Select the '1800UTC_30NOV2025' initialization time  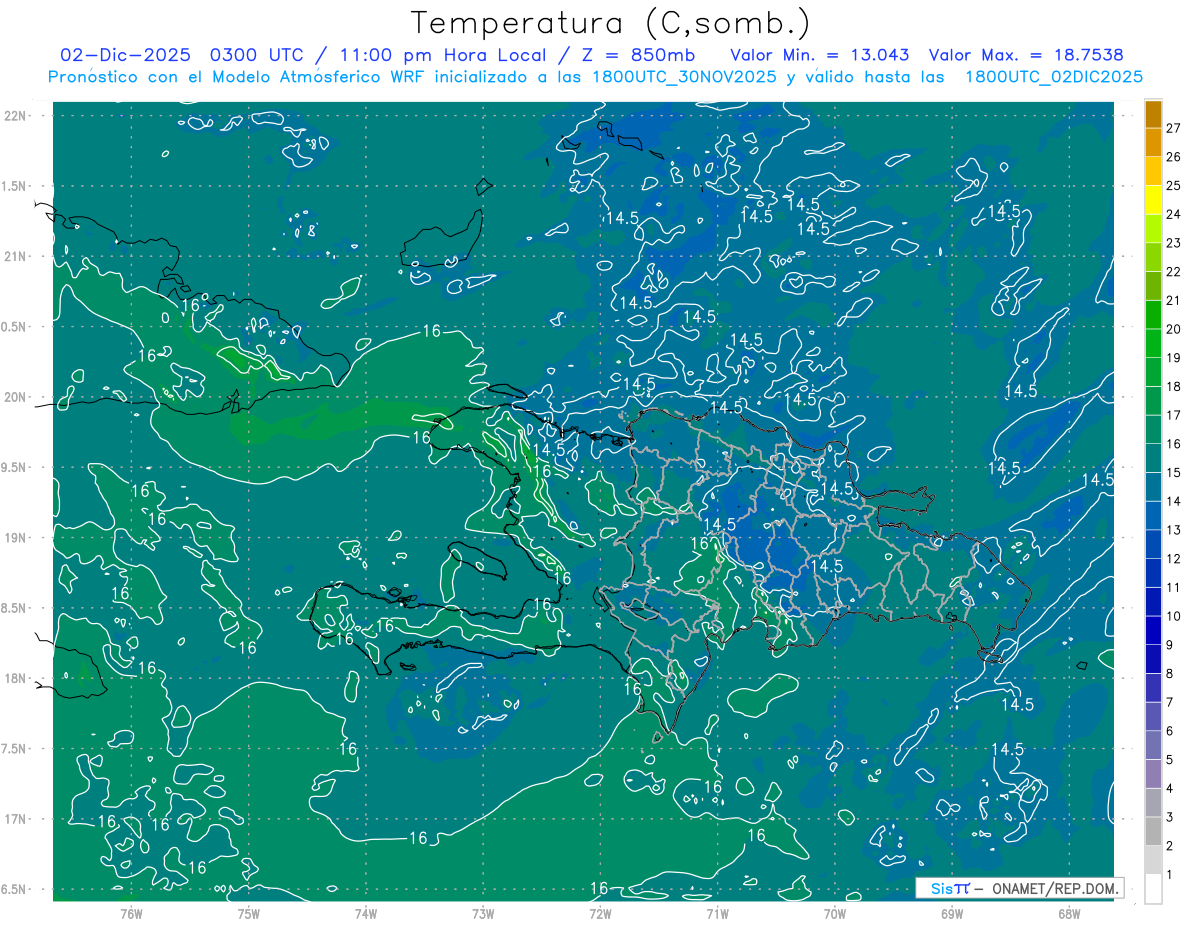click(x=685, y=77)
